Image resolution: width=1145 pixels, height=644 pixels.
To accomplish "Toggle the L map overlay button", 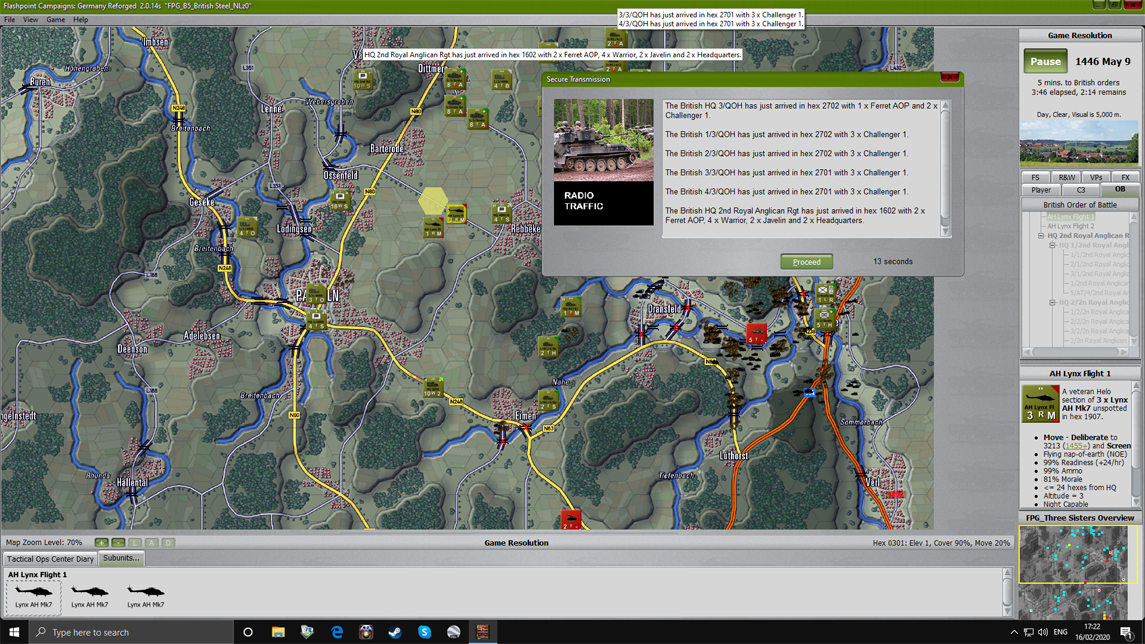I will 135,543.
